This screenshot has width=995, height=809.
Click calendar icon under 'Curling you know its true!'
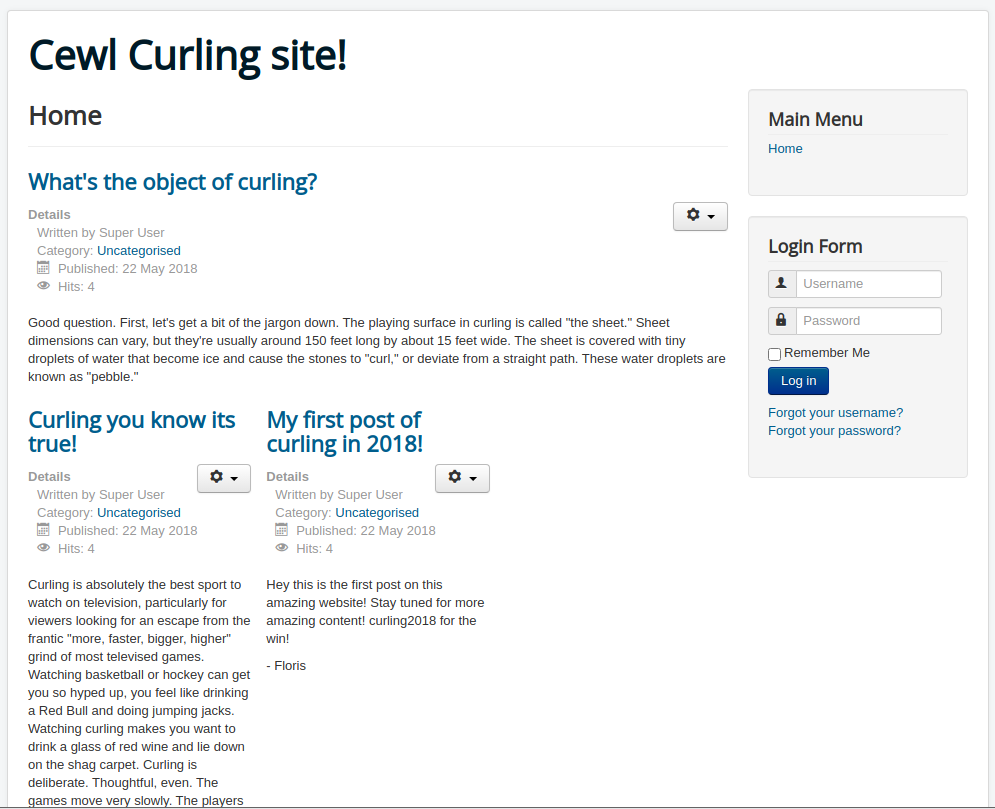click(43, 530)
